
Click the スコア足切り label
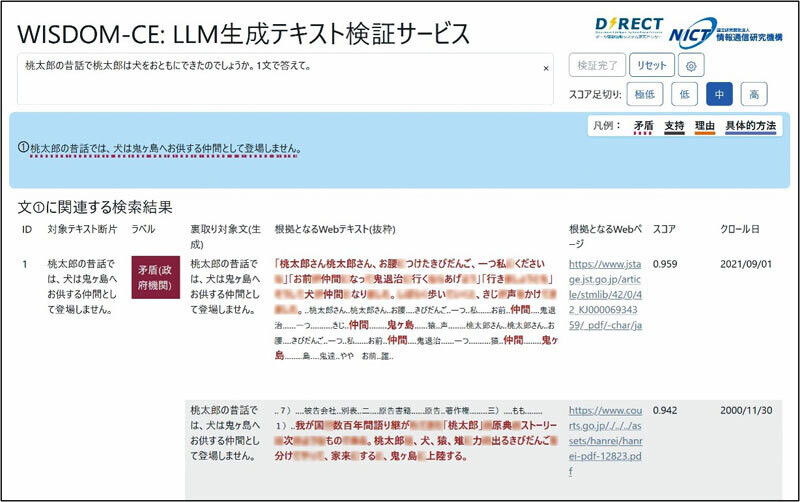tap(595, 94)
